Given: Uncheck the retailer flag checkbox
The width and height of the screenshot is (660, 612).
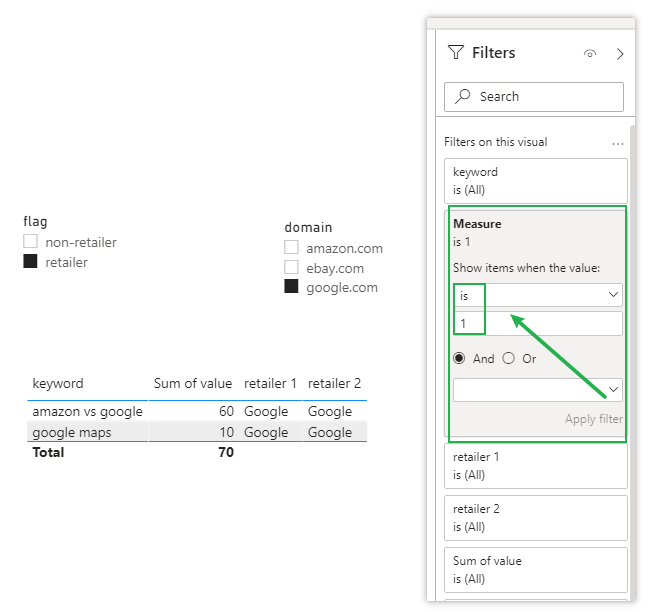Looking at the screenshot, I should (30, 261).
